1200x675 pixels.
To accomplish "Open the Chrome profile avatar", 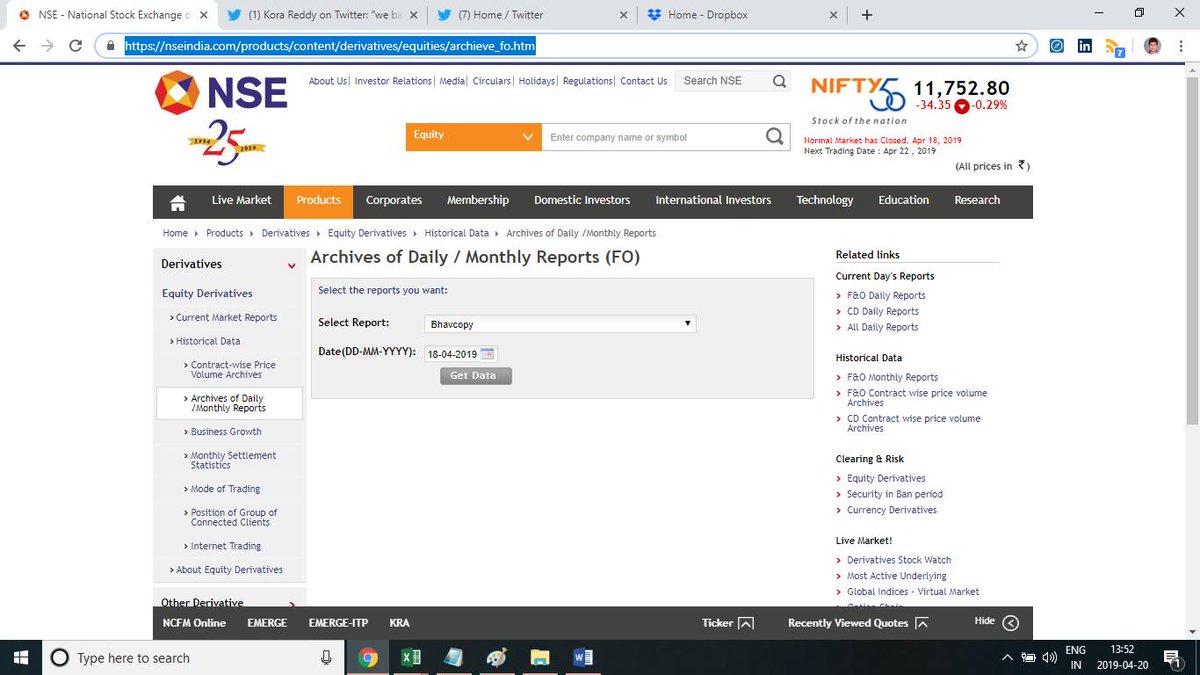I will [1152, 46].
